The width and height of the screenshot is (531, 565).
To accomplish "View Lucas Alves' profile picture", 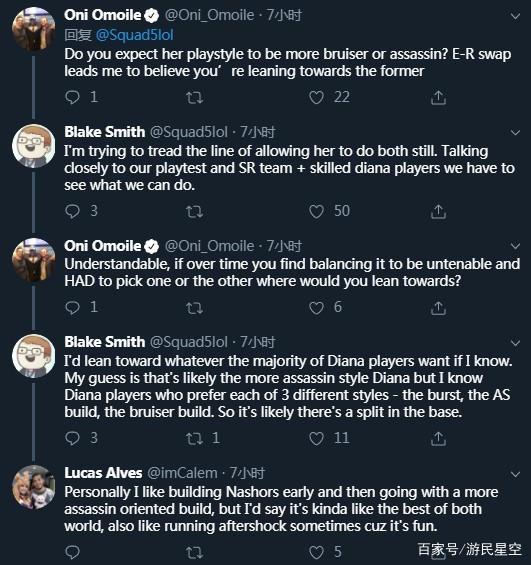I will (x=34, y=487).
